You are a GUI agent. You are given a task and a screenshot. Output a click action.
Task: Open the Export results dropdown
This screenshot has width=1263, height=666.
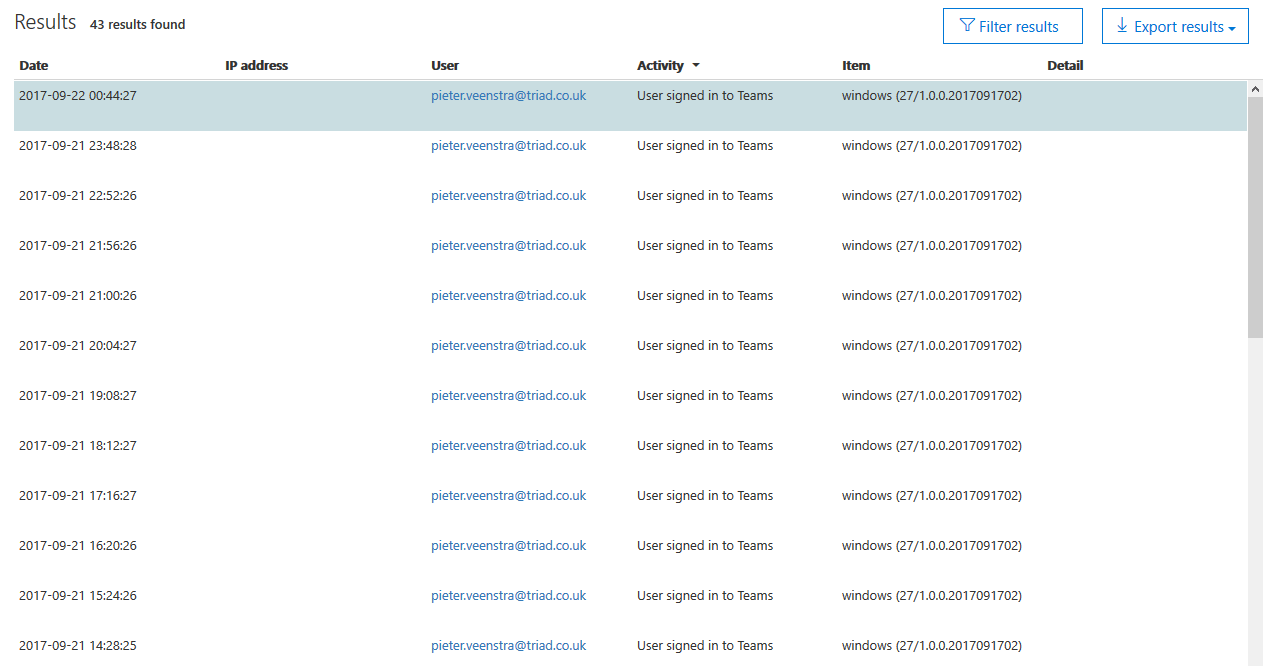point(1175,26)
